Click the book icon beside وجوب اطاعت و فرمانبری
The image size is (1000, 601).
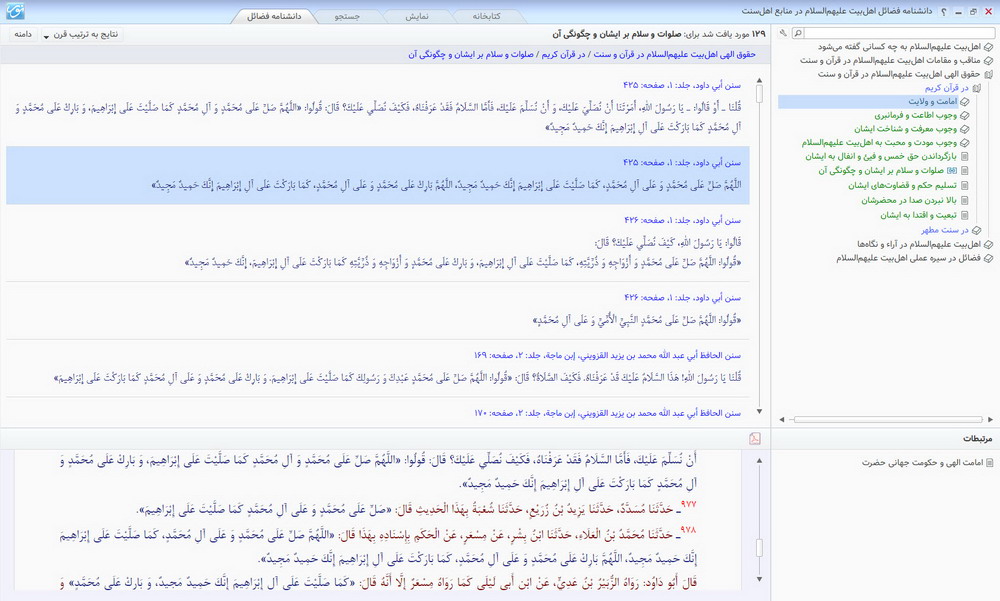(x=964, y=115)
